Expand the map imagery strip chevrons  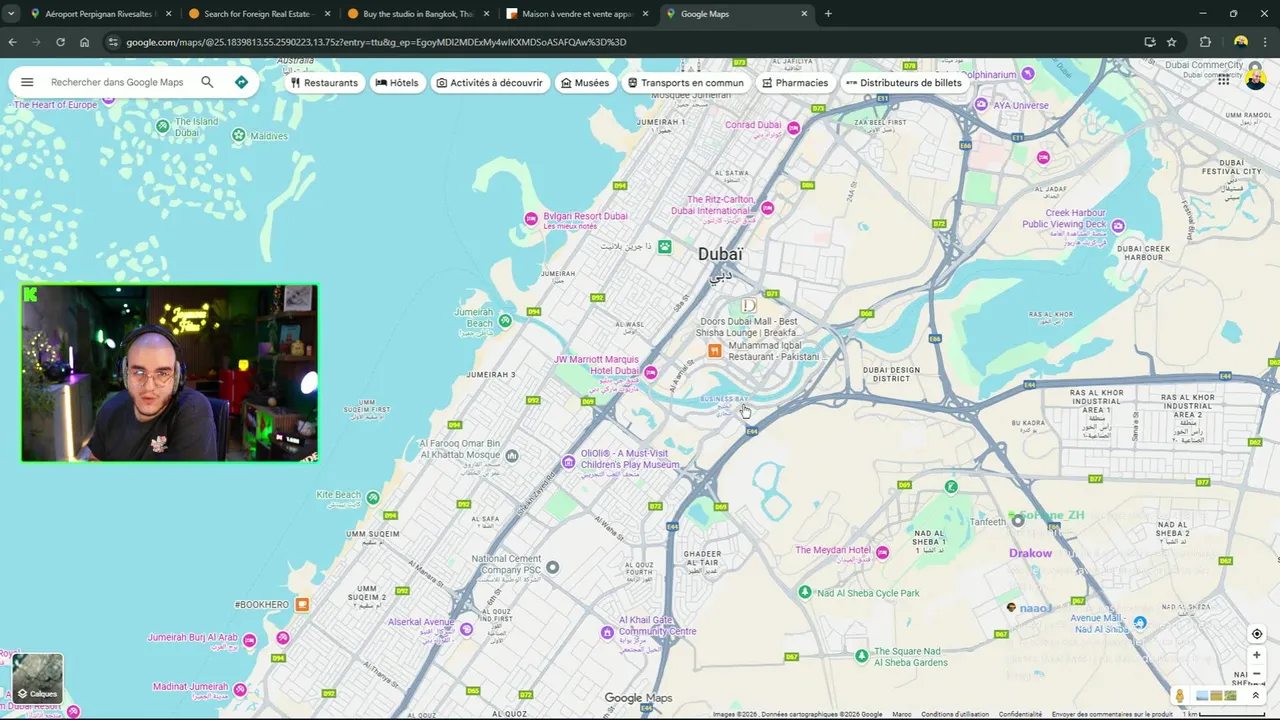point(1256,696)
